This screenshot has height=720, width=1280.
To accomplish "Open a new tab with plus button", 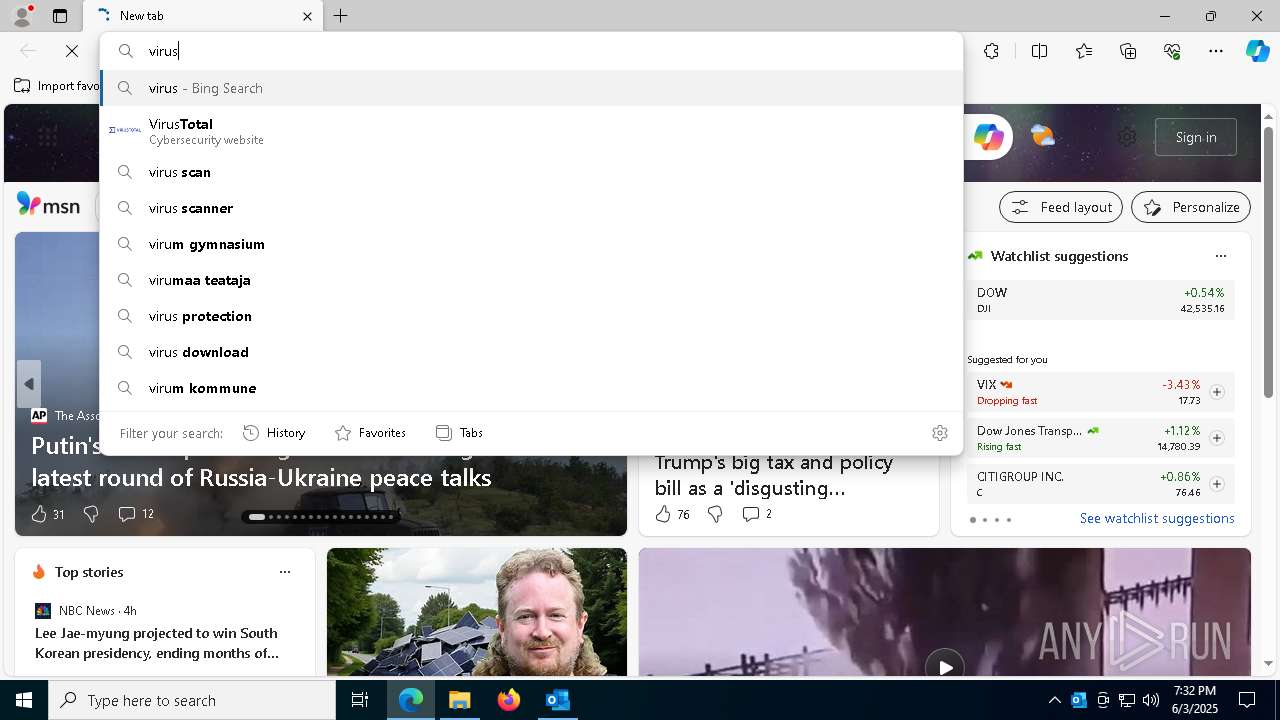I will click(341, 16).
